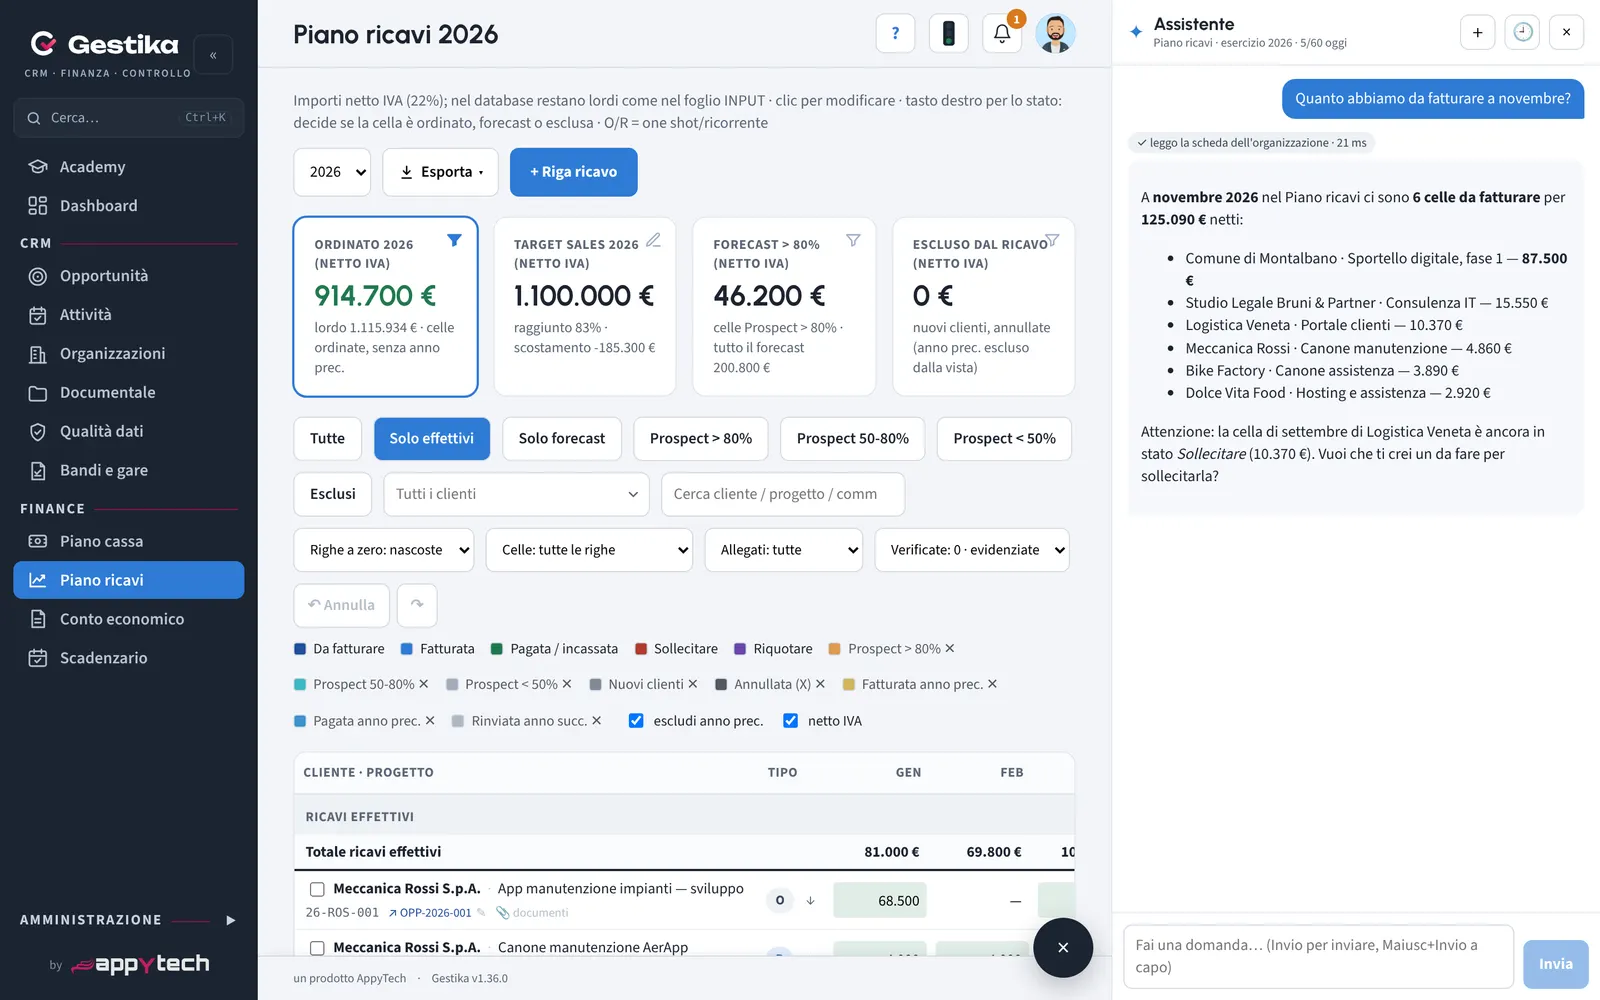Collapse the sidebar with the double-chevron button

click(213, 55)
